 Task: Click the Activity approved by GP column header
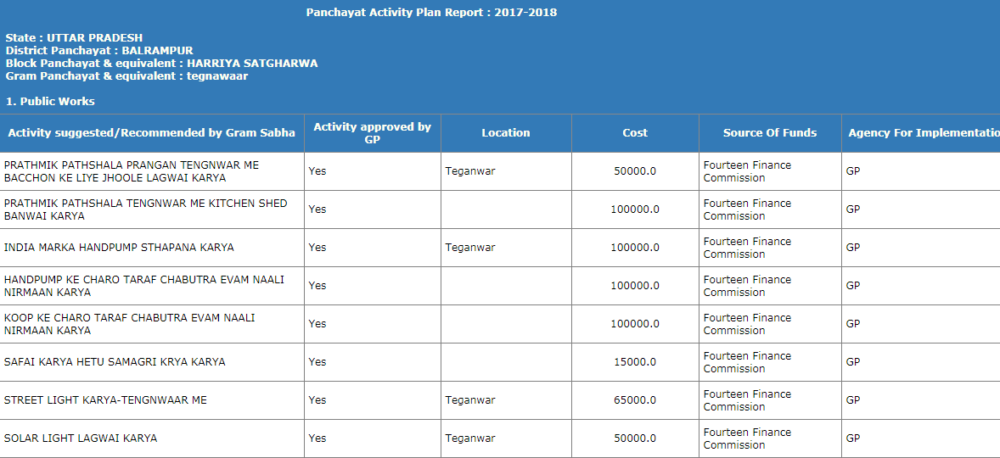point(372,133)
